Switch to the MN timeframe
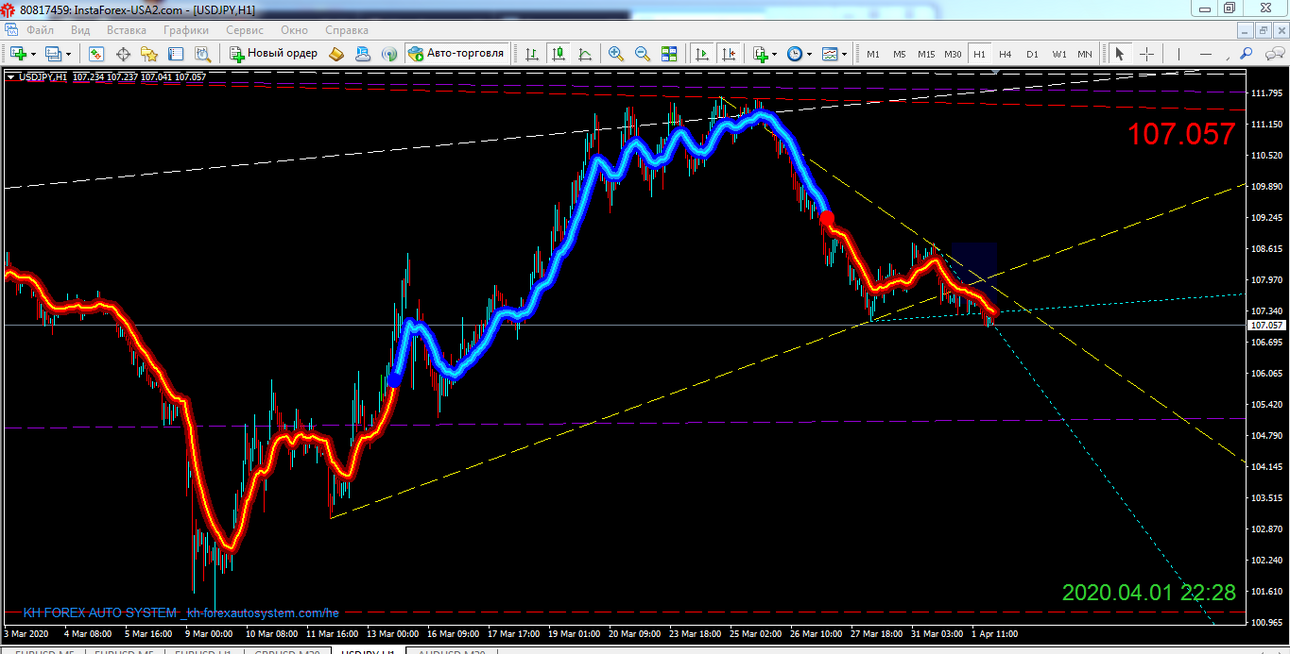1290x654 pixels. [x=1085, y=53]
